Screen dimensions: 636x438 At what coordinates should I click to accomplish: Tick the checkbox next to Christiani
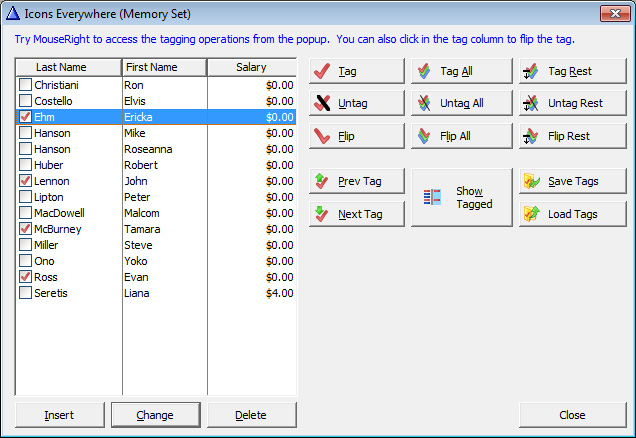click(x=25, y=85)
